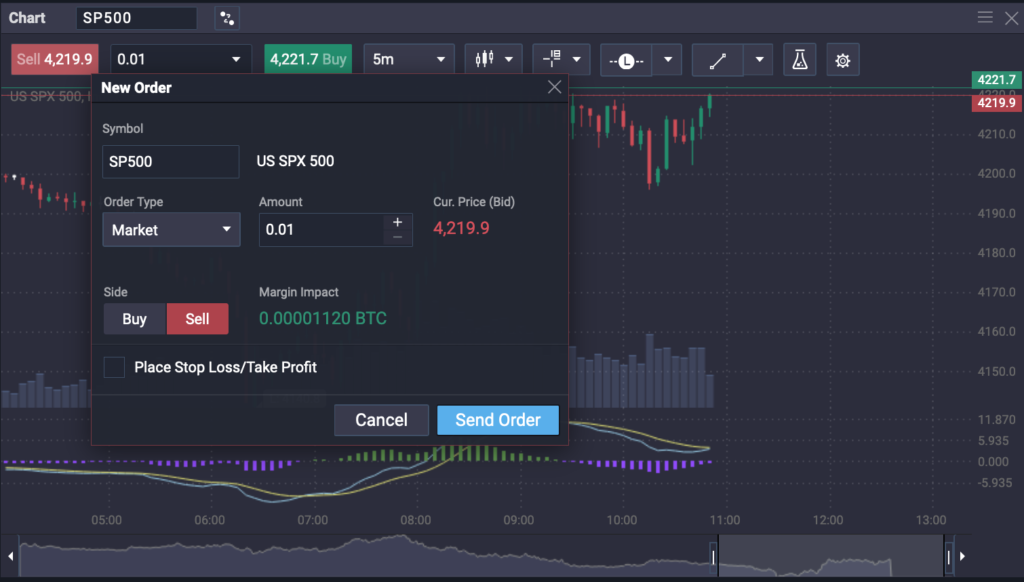
Task: Open the hamburger menu at top right
Action: 985,17
